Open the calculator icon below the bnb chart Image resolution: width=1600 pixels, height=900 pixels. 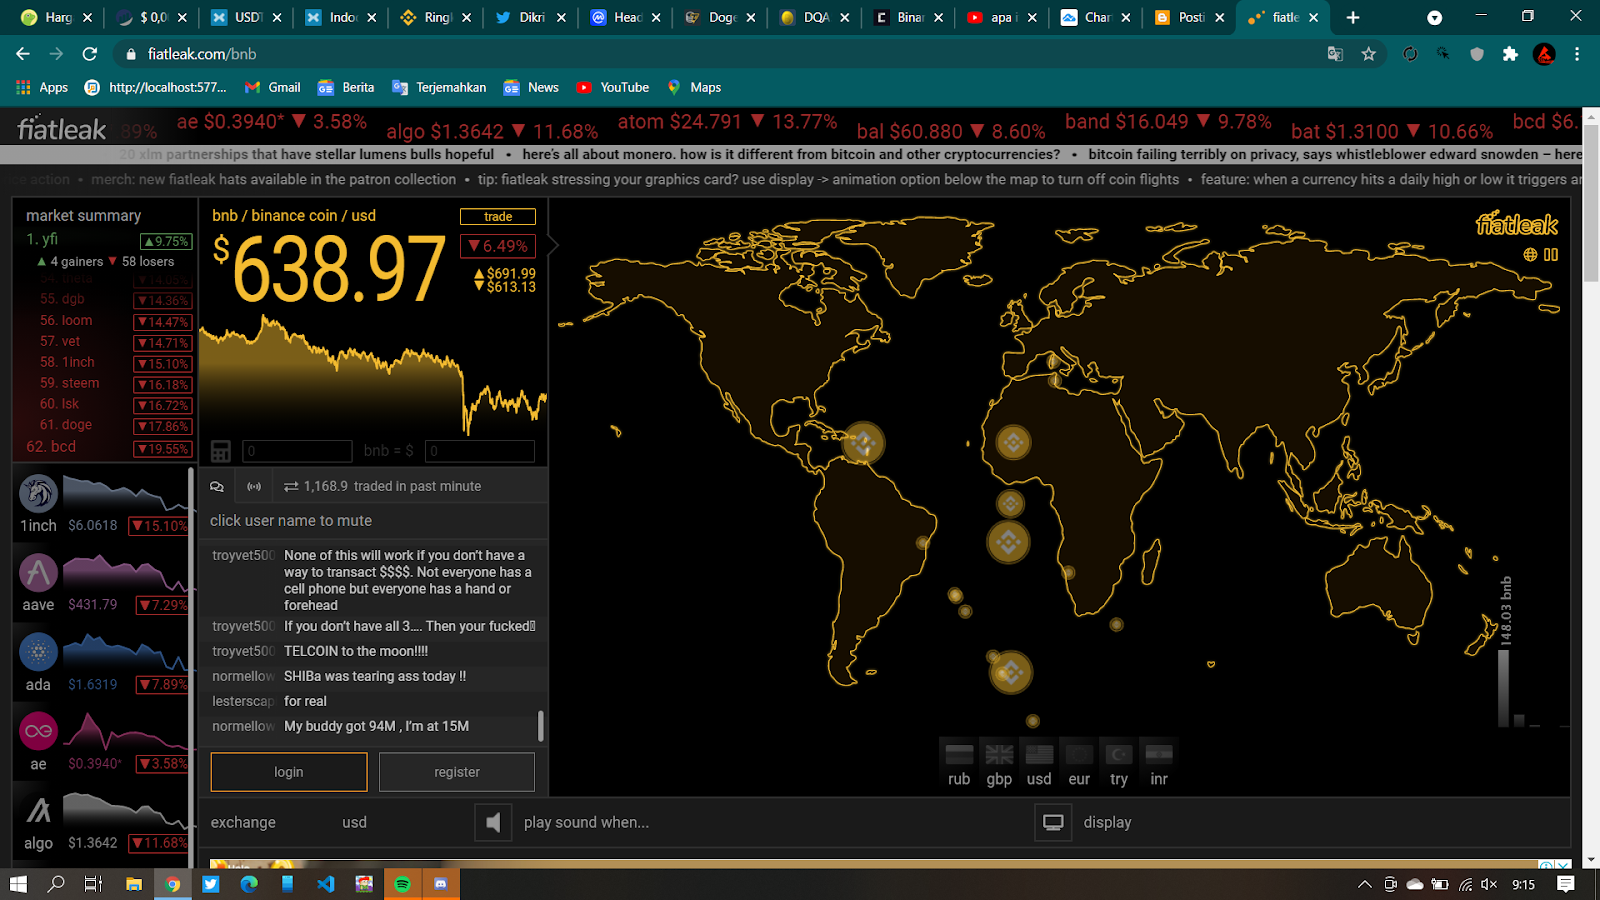[221, 451]
